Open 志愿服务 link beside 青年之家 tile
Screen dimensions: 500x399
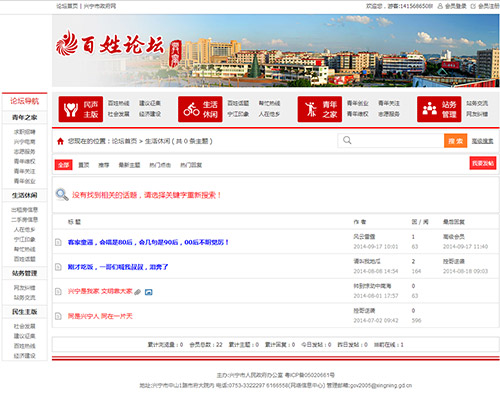point(389,114)
